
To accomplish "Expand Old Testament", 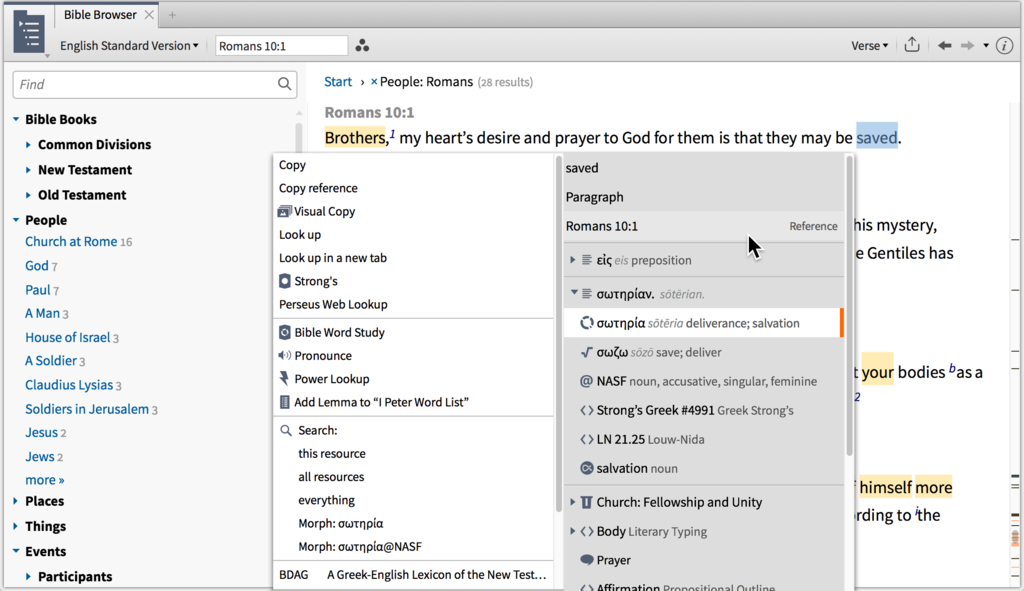I will [x=28, y=195].
